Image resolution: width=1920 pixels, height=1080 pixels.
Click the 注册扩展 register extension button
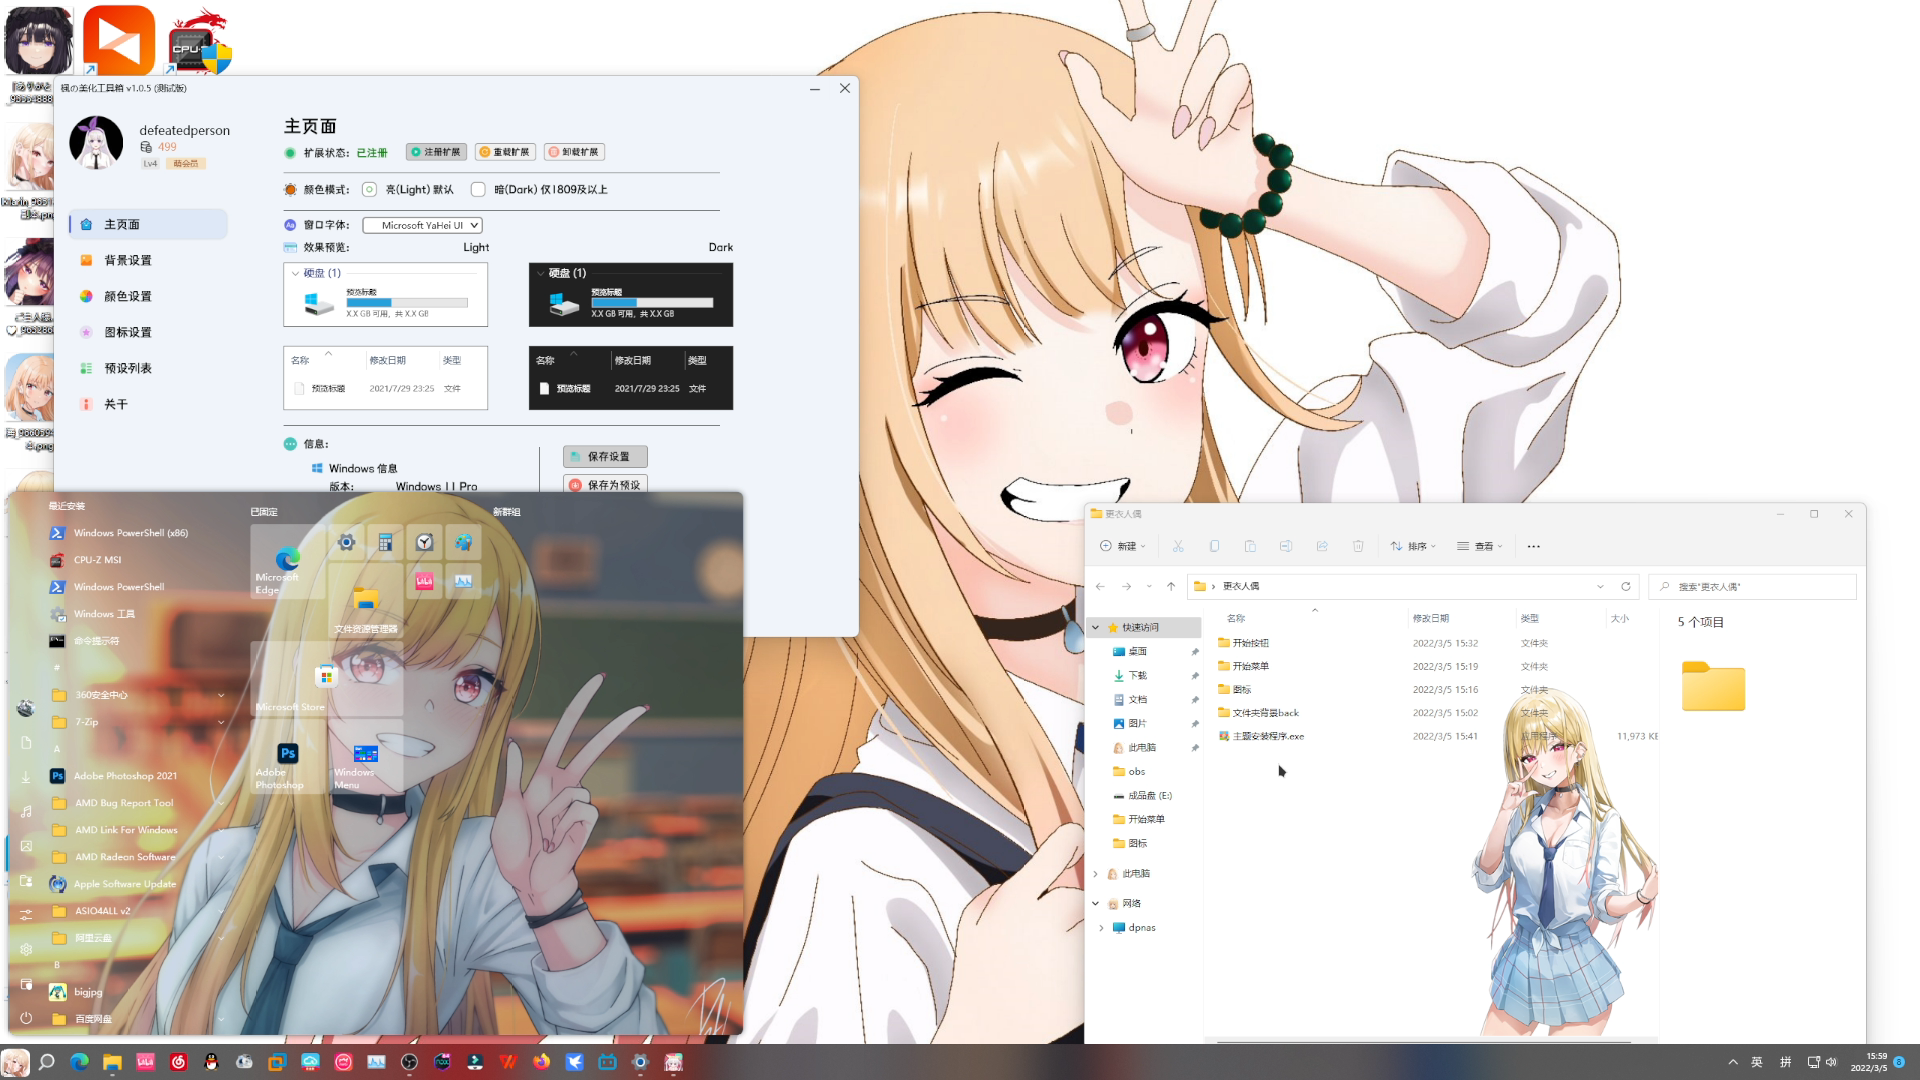436,152
